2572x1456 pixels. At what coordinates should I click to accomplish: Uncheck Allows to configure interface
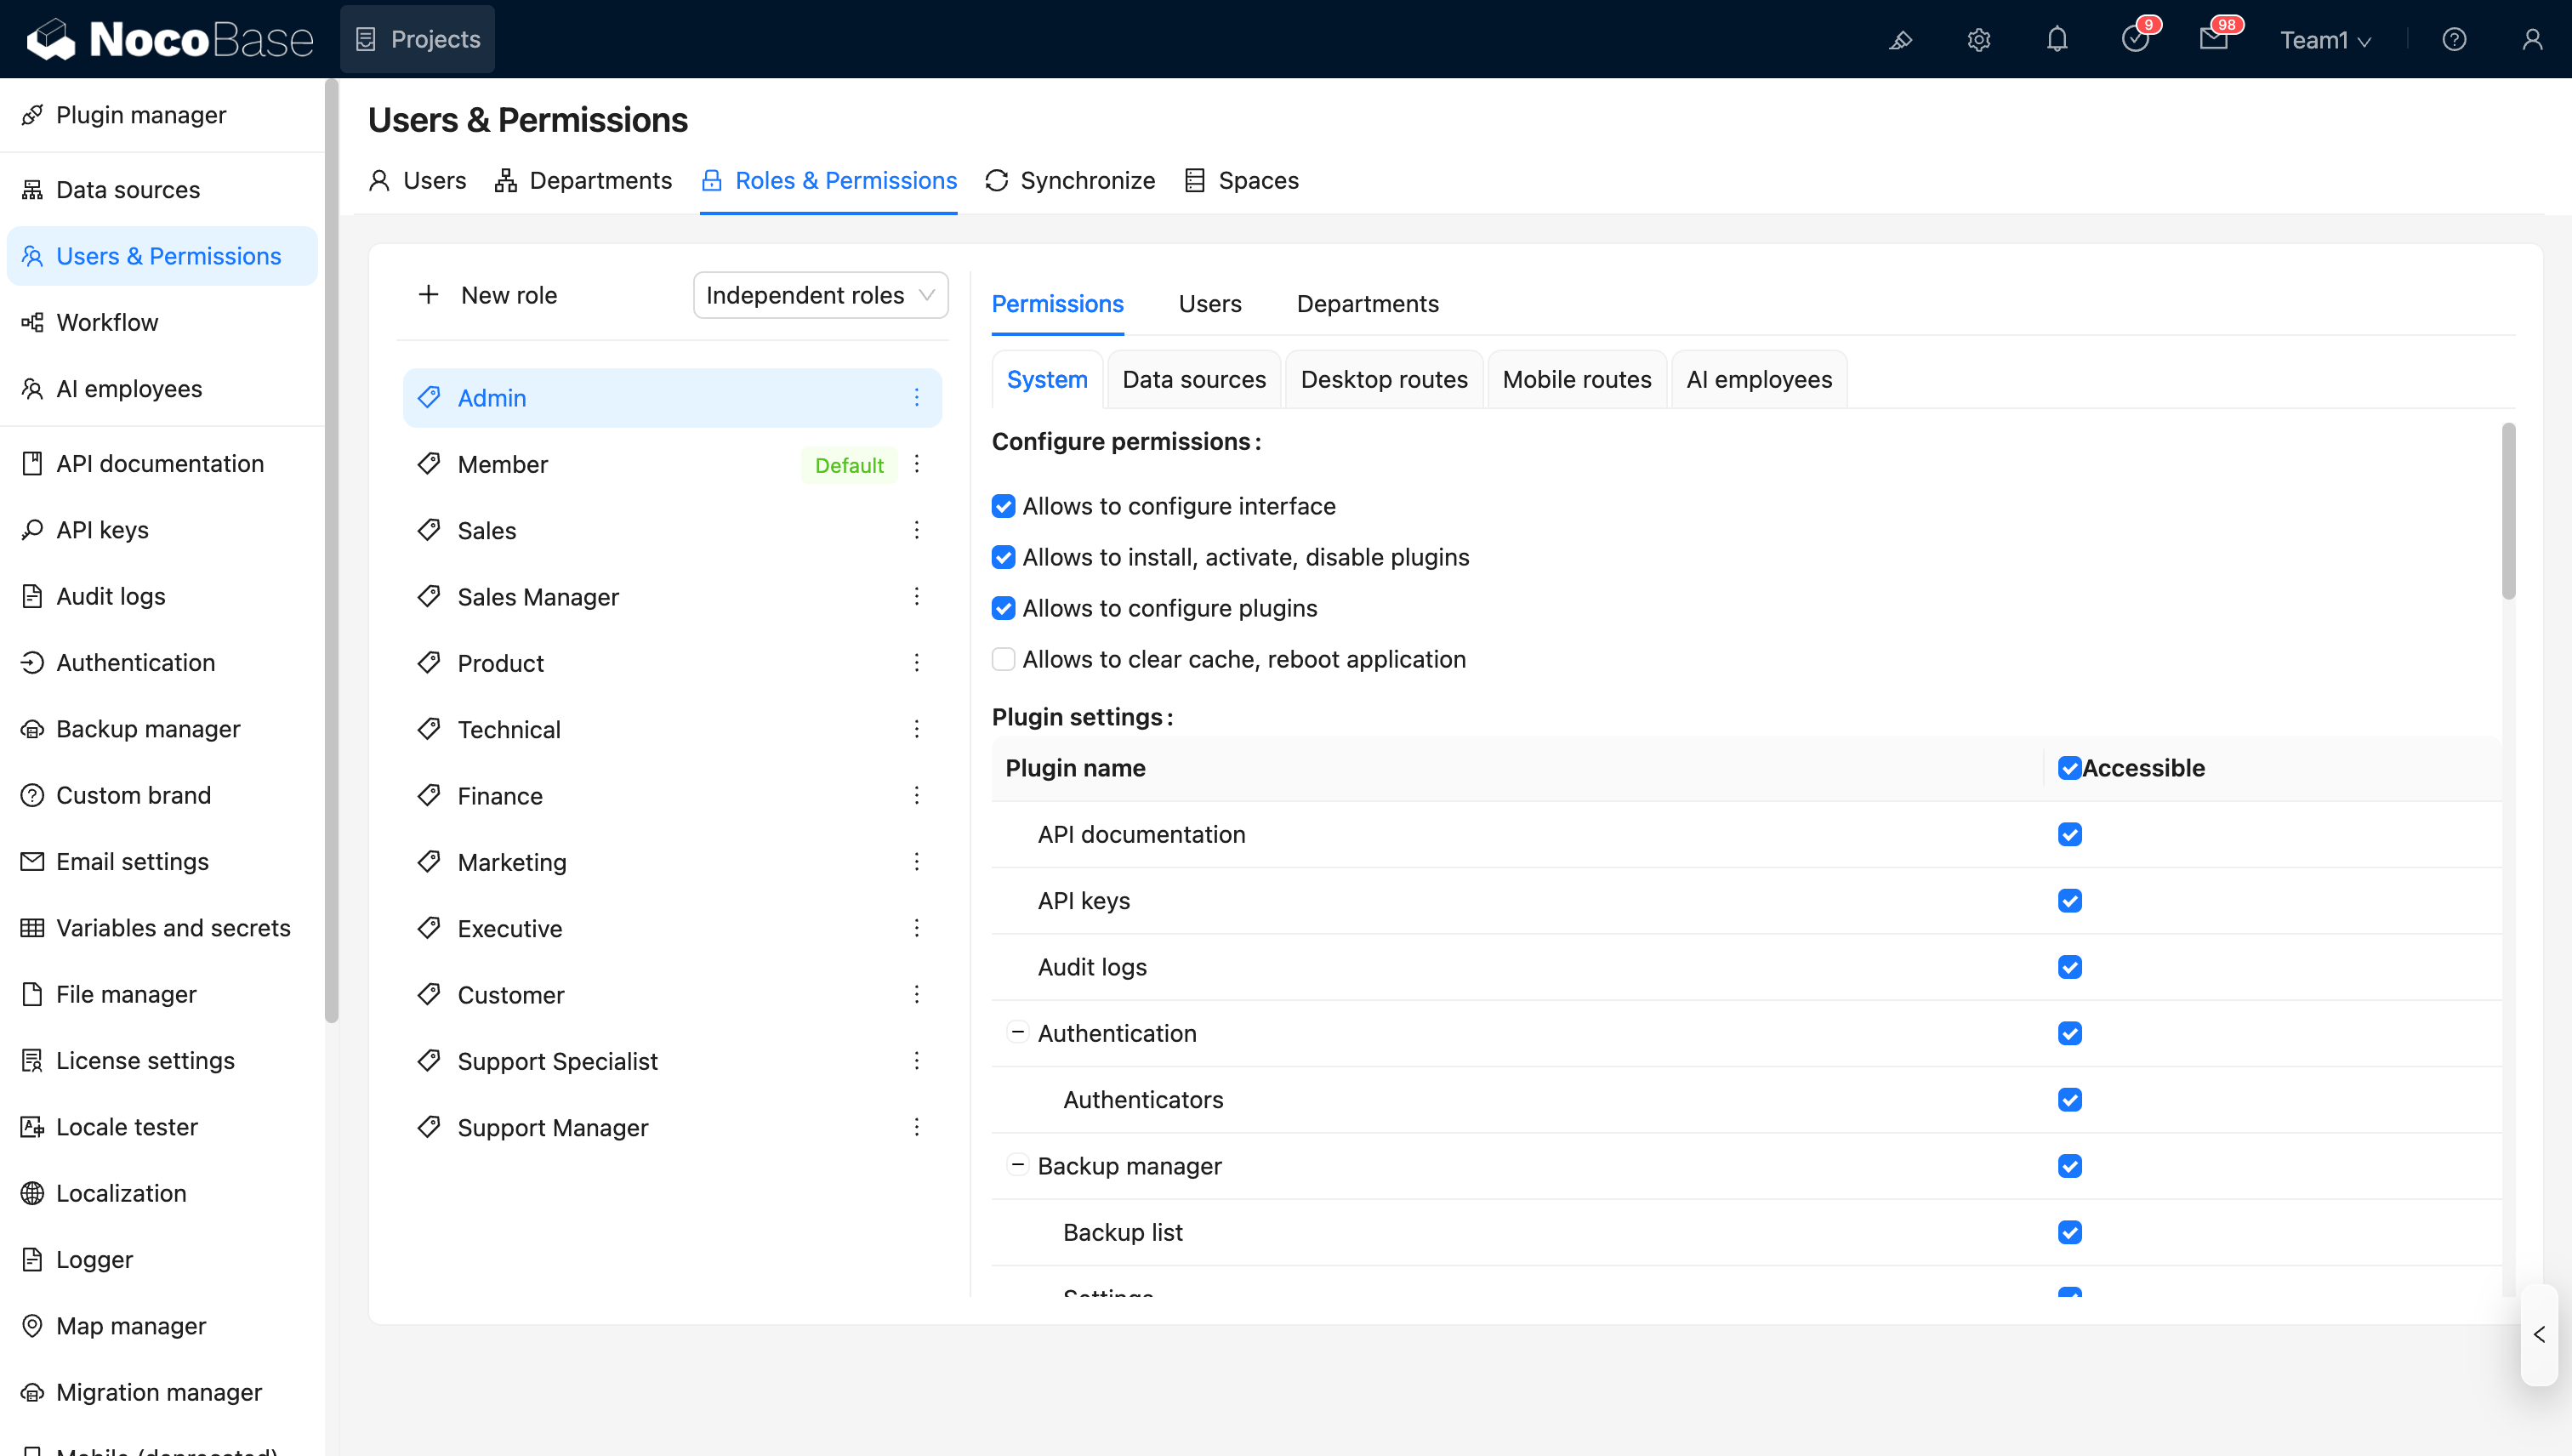coord(1003,507)
